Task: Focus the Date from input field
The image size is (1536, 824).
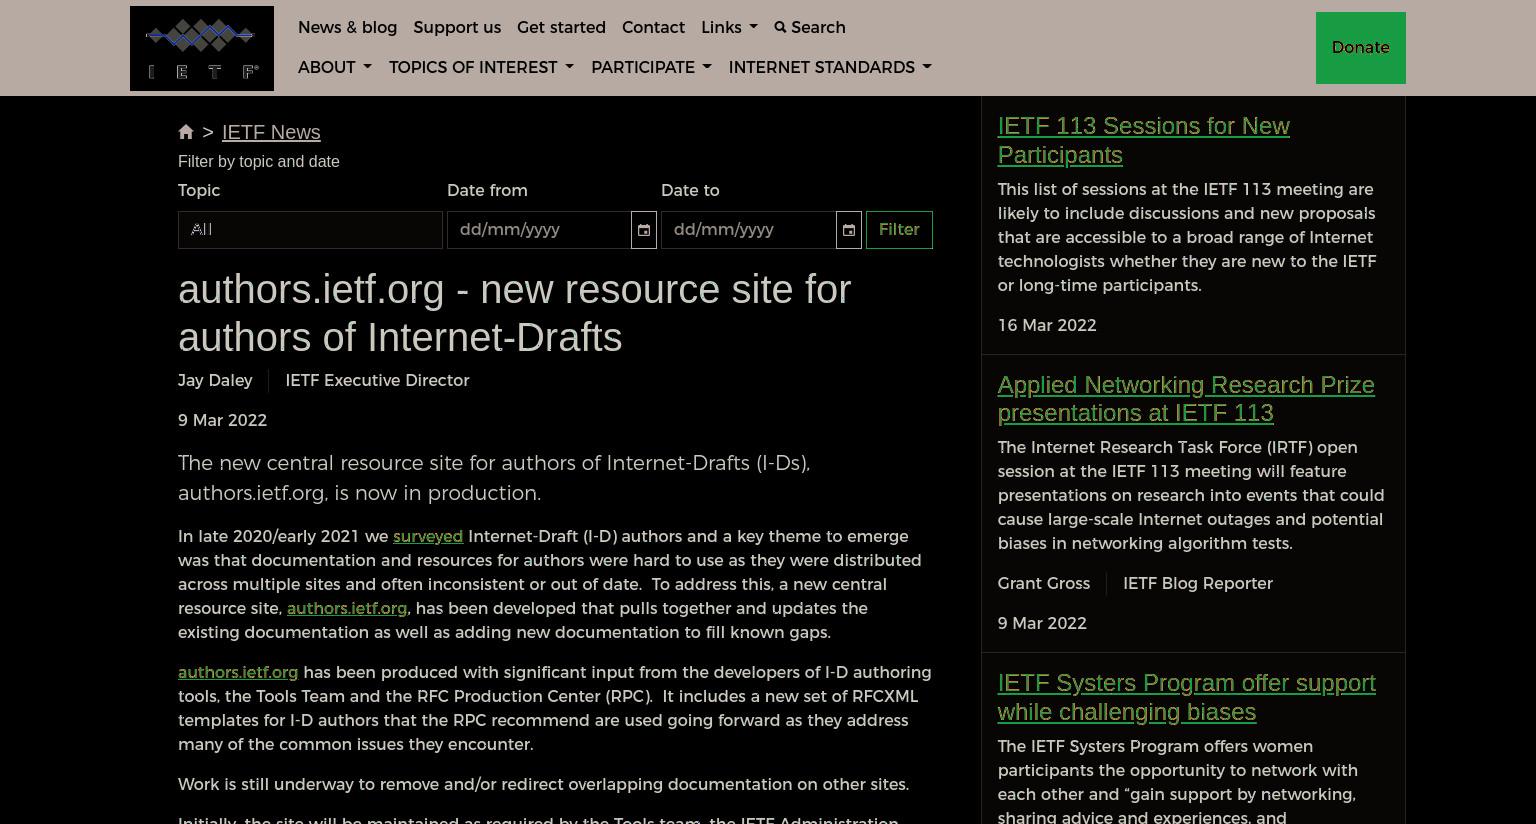Action: [x=539, y=230]
